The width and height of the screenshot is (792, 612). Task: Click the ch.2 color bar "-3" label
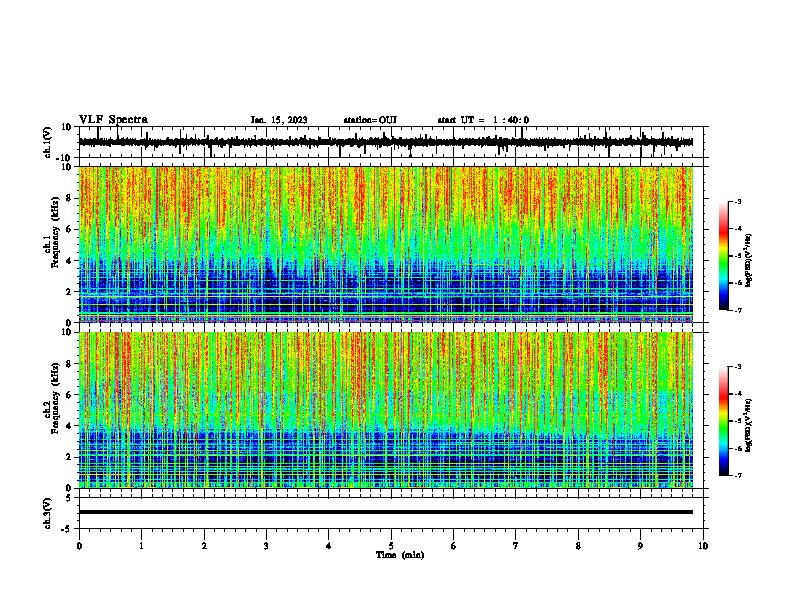click(737, 367)
